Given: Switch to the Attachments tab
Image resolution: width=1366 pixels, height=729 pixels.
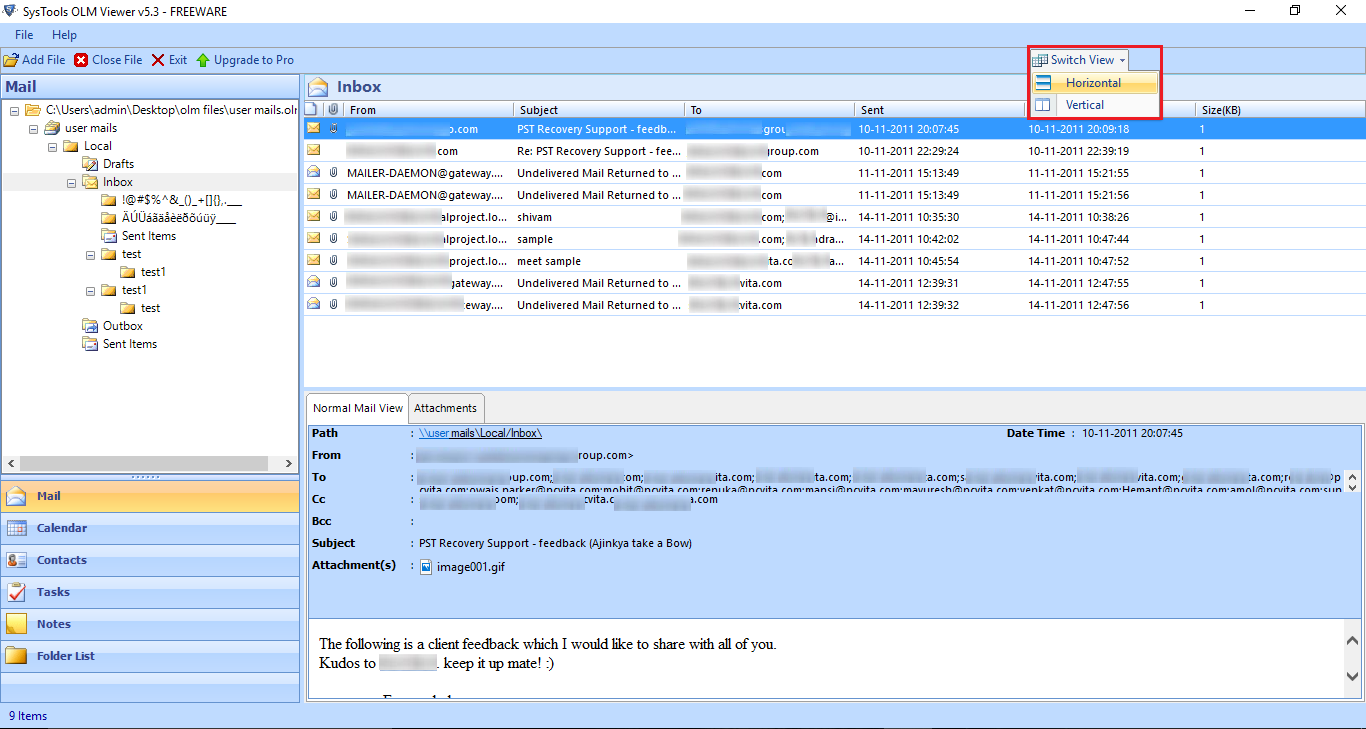Looking at the screenshot, I should coord(446,408).
